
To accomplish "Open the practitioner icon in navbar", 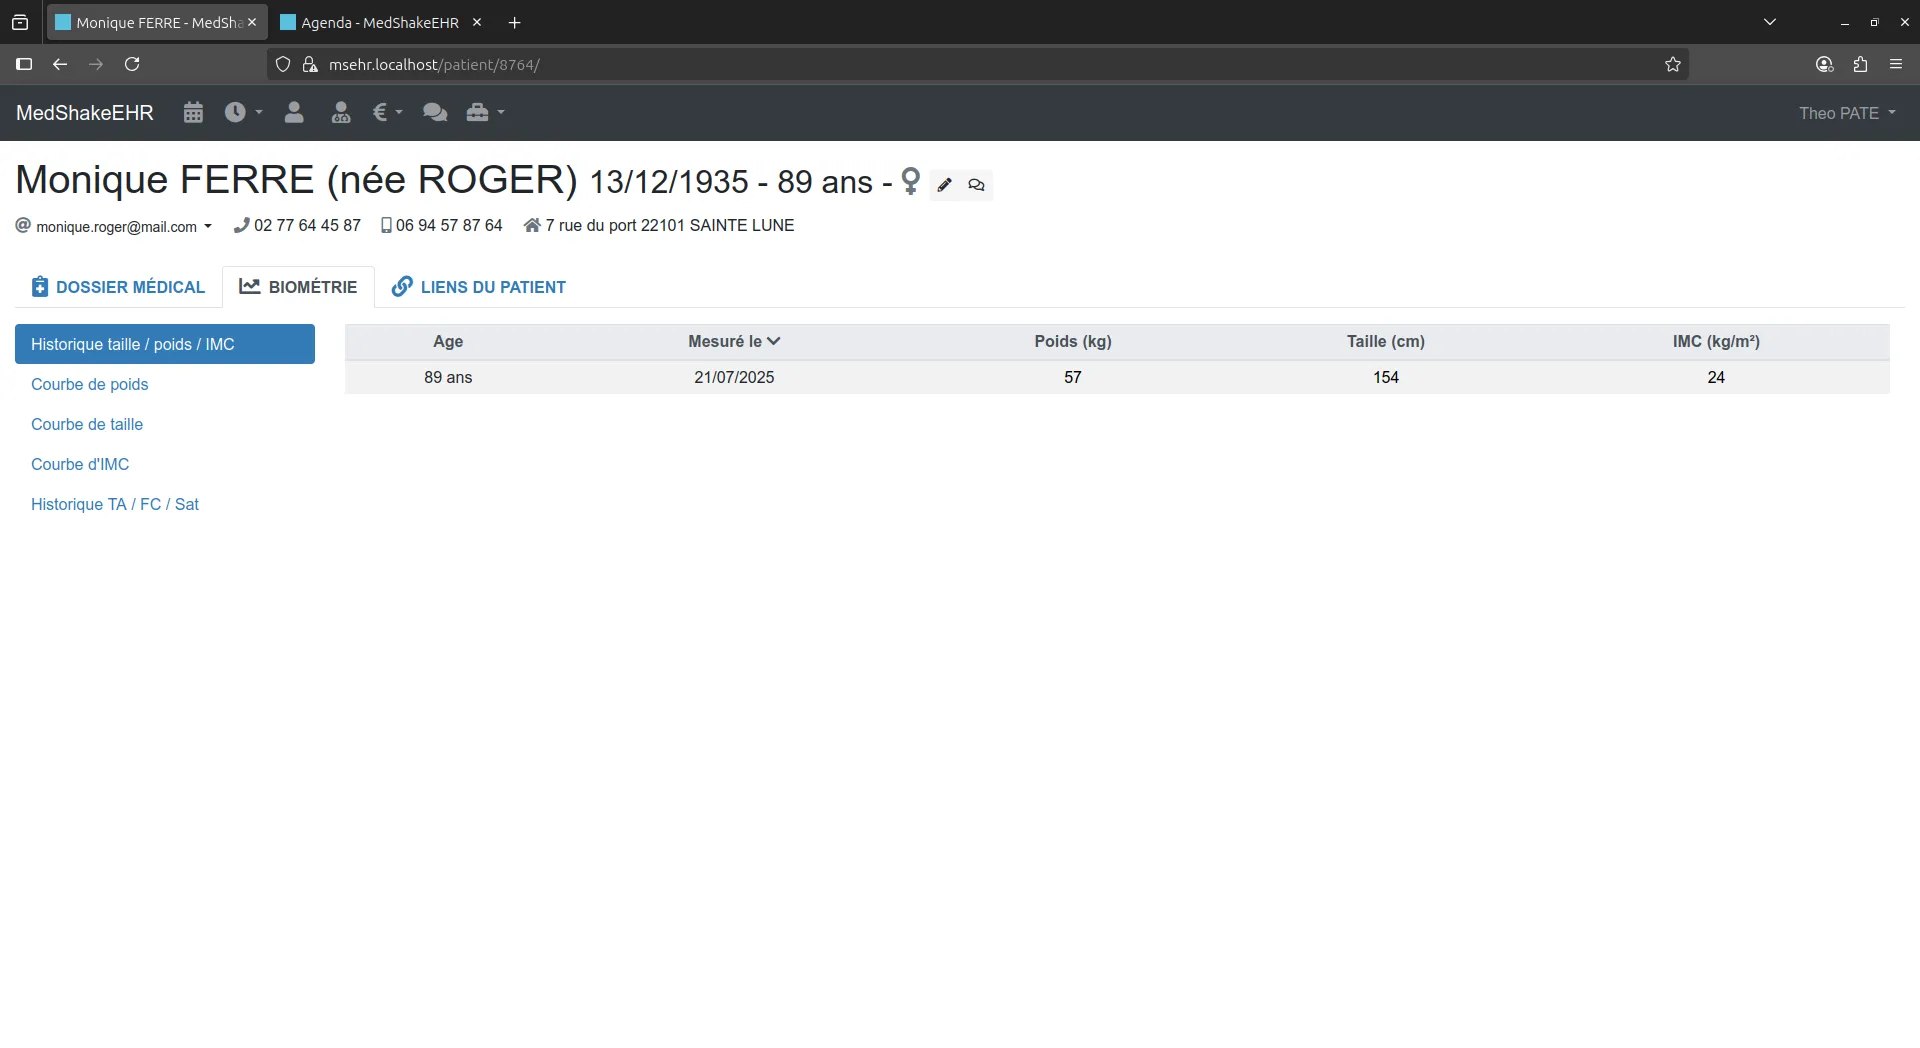I will point(341,113).
